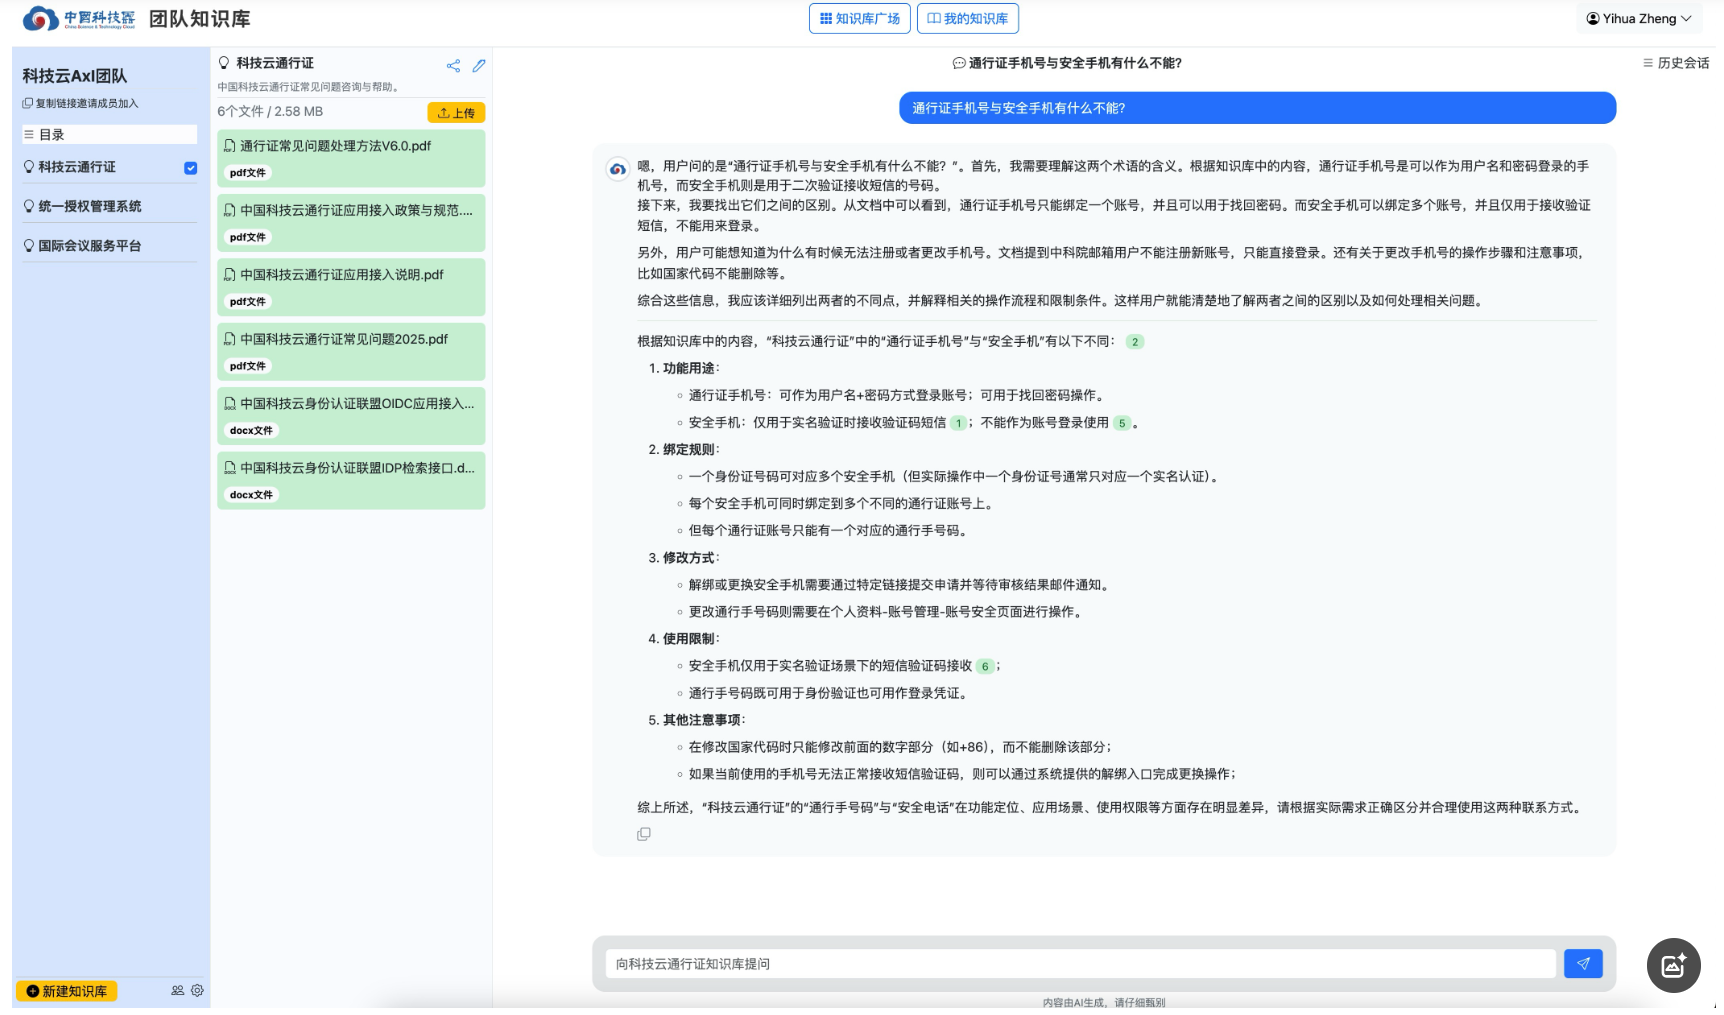The width and height of the screenshot is (1724, 1015).
Task: Click the 绑定规则 heading in the answer
Action: click(x=689, y=449)
